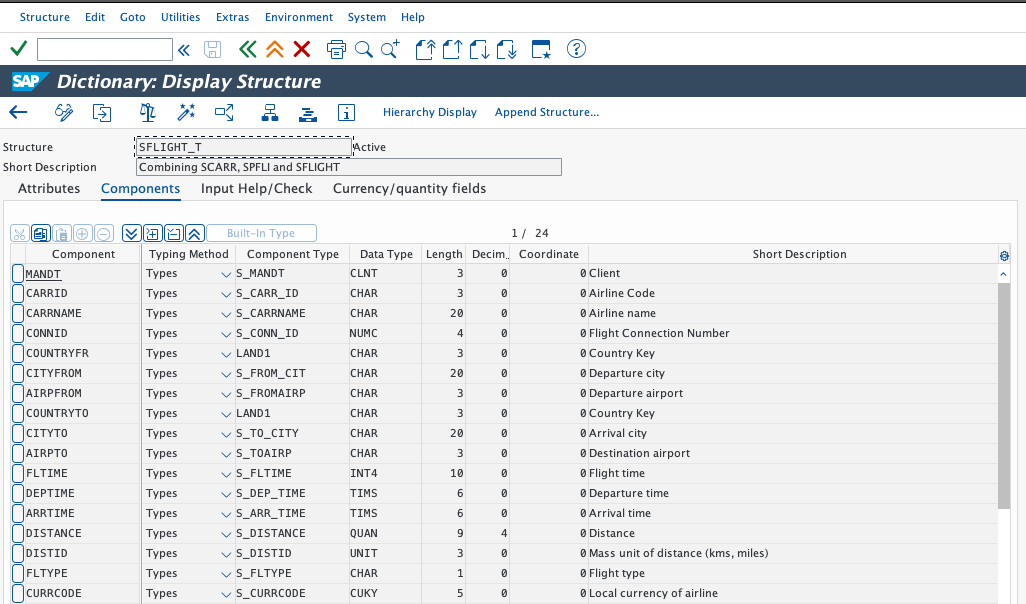1026x604 pixels.
Task: Click the Back arrow in application toolbar
Action: (x=18, y=113)
